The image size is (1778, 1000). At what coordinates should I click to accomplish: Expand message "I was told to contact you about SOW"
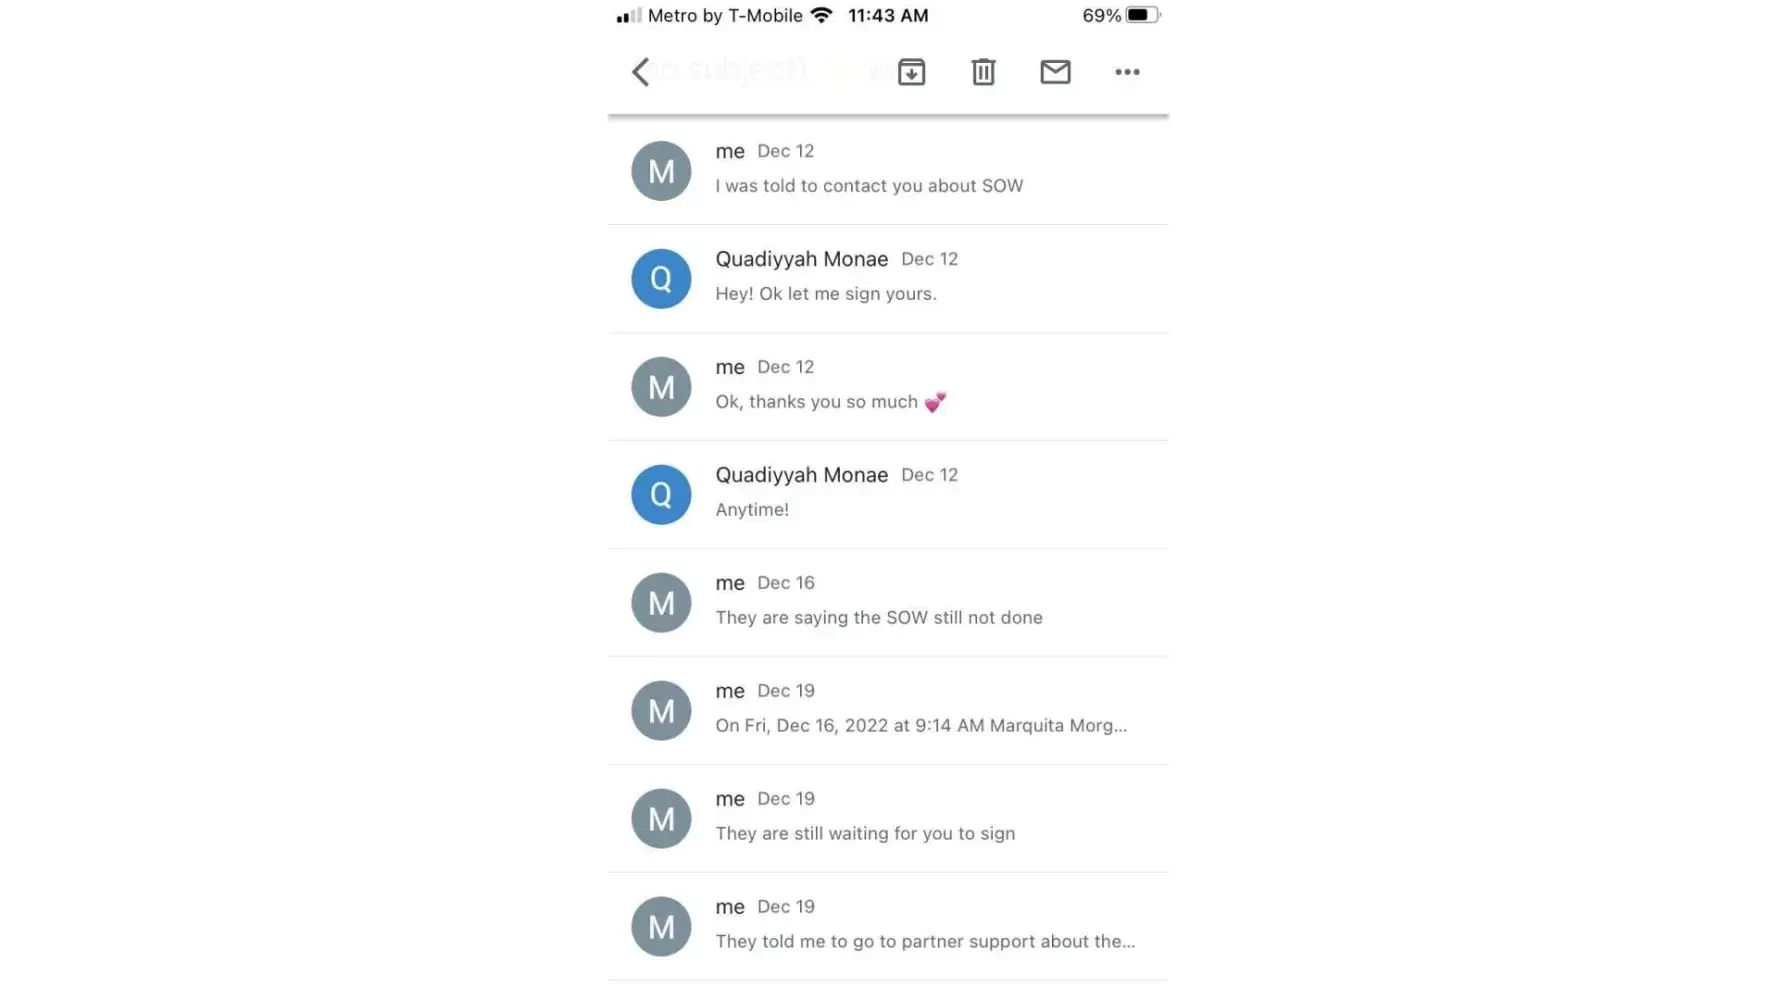pyautogui.click(x=888, y=171)
